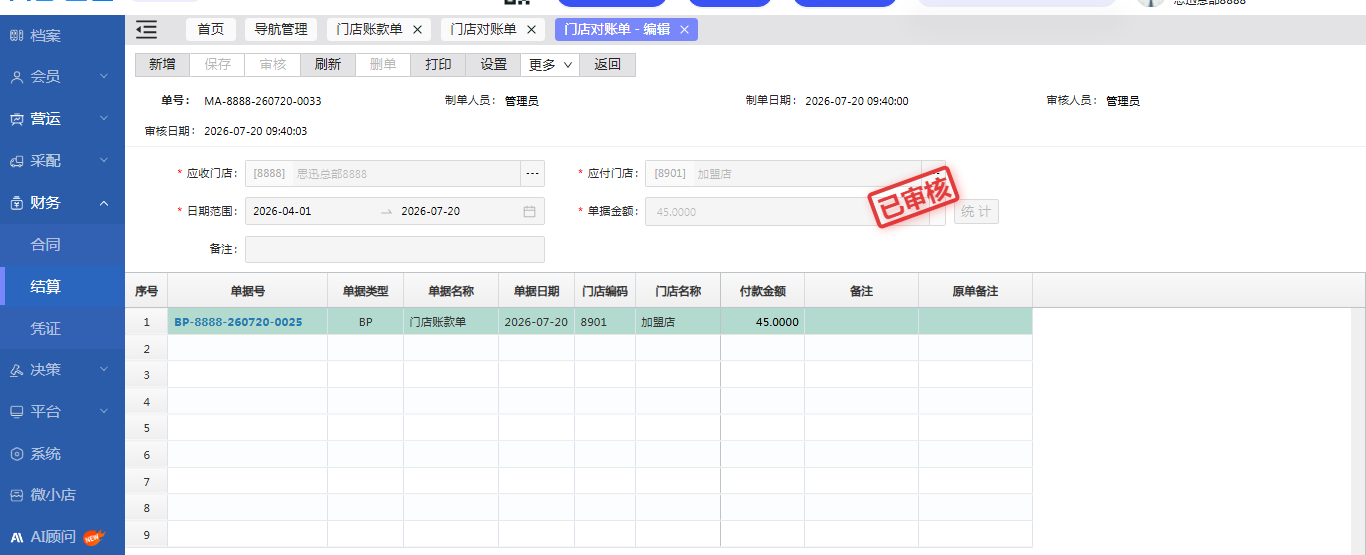Click the 45.0000 amount cell in row 1

[762, 322]
